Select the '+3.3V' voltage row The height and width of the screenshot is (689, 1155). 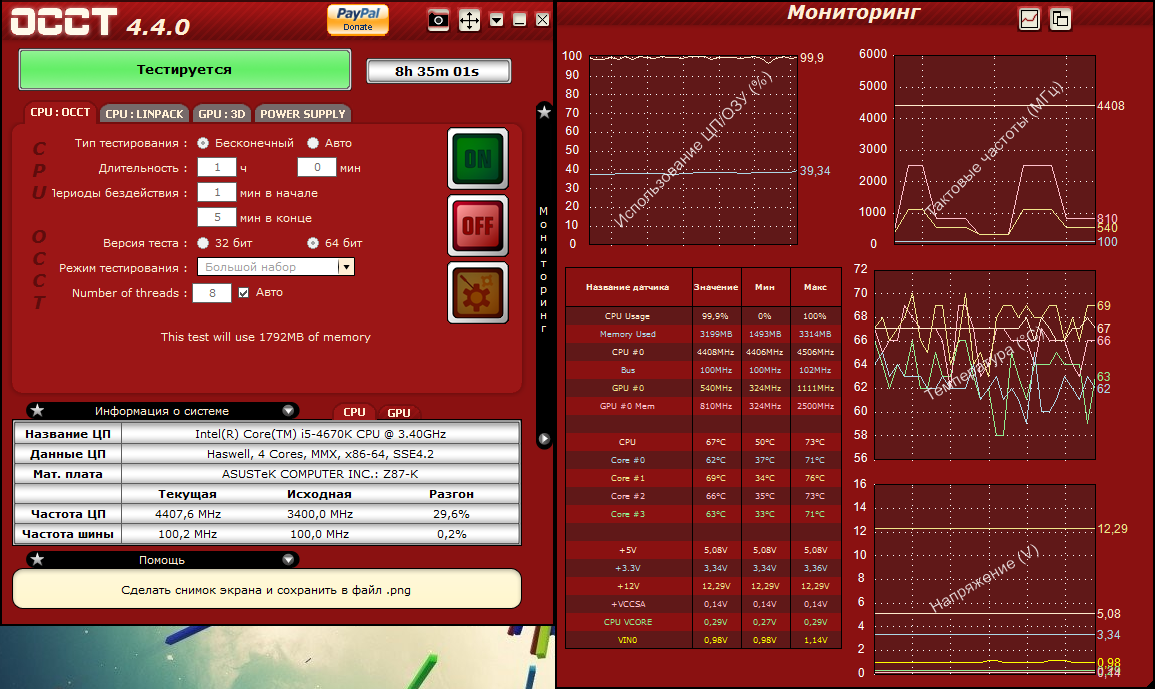pyautogui.click(x=703, y=568)
